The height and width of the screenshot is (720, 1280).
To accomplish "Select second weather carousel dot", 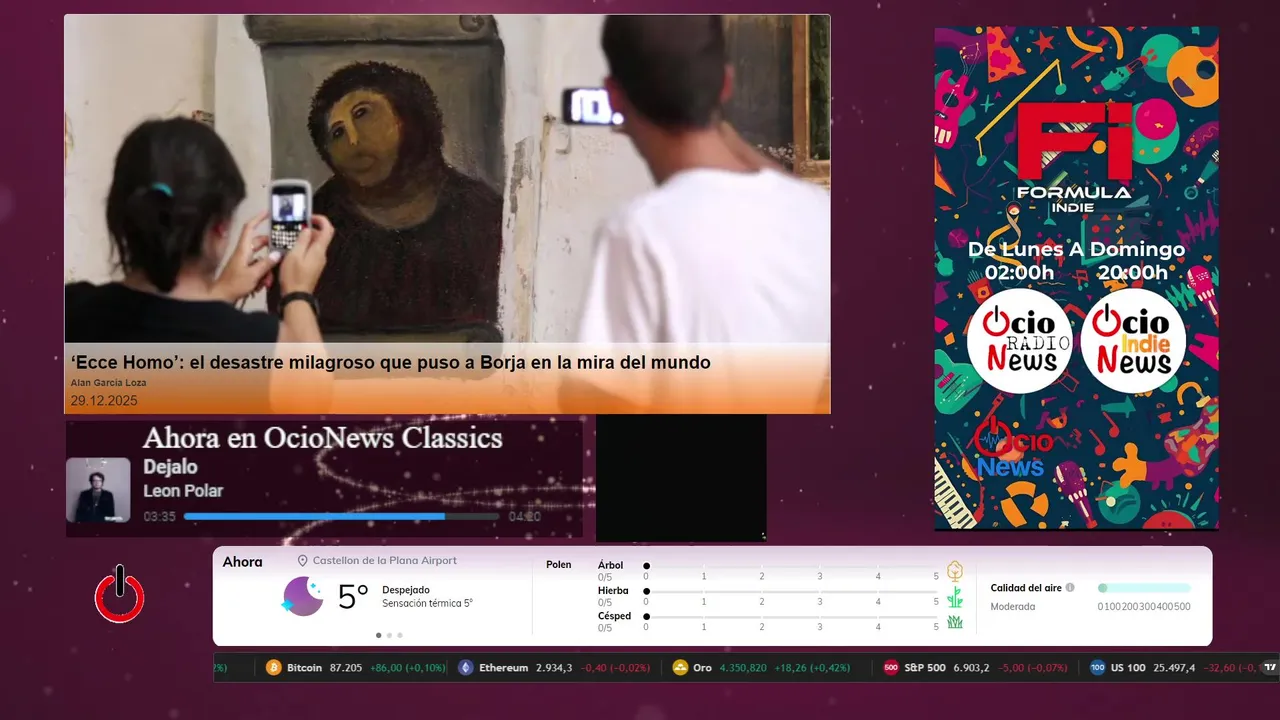I will point(389,635).
